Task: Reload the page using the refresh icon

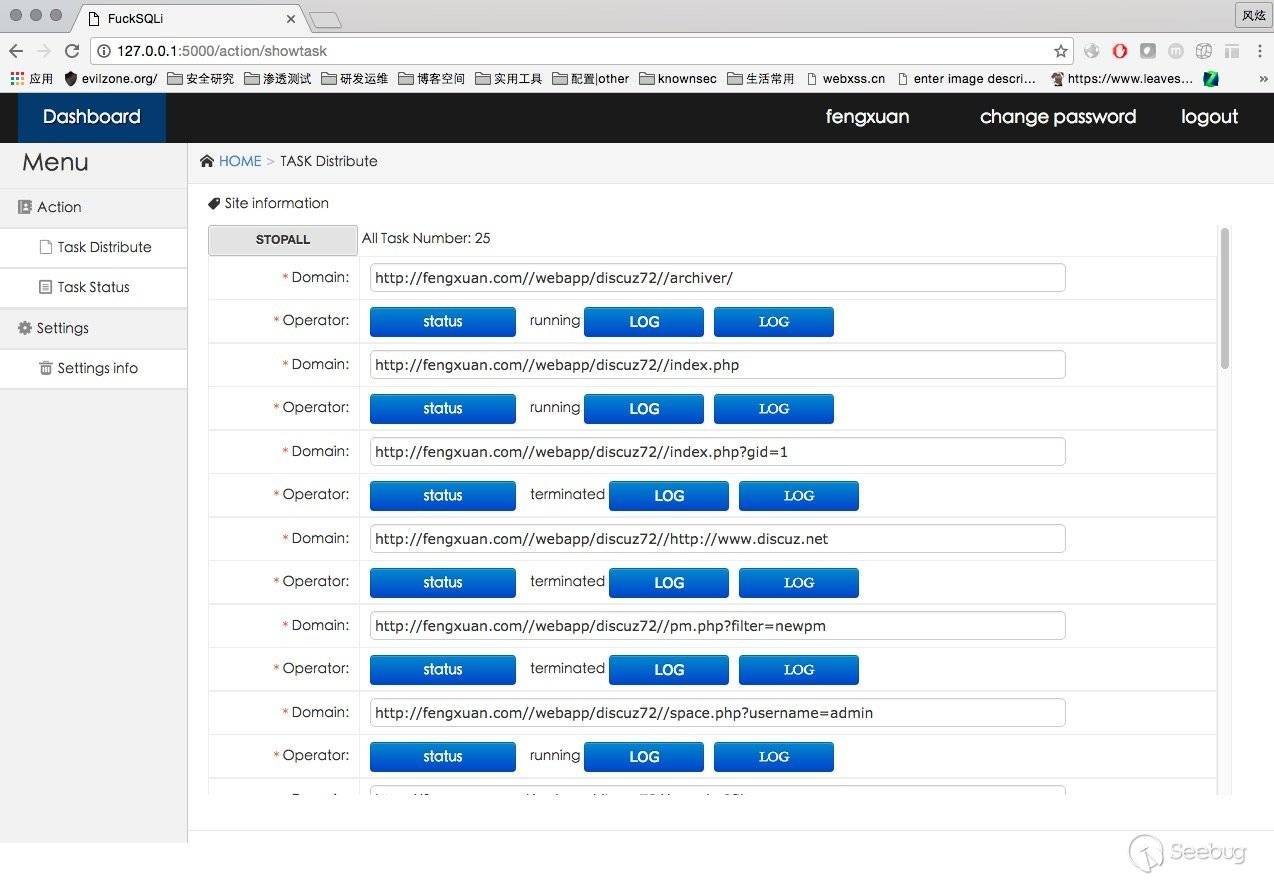Action: click(71, 51)
